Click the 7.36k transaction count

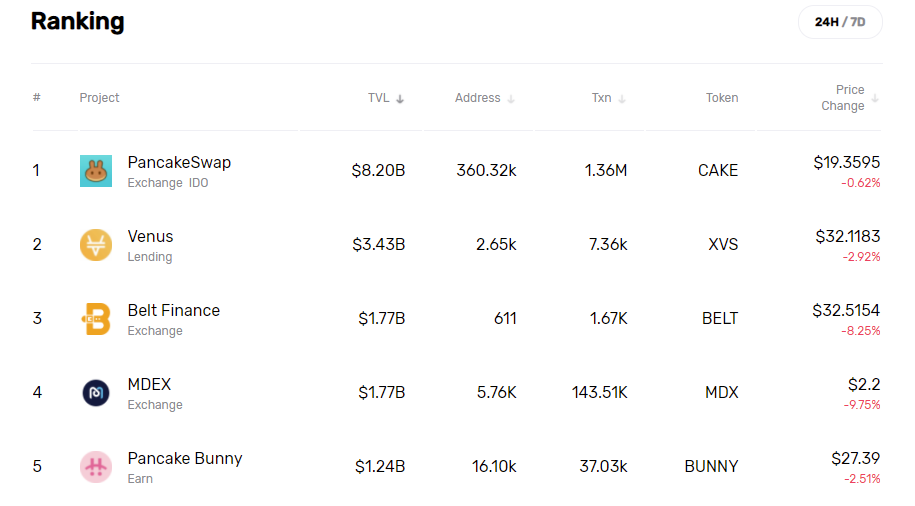click(x=608, y=245)
